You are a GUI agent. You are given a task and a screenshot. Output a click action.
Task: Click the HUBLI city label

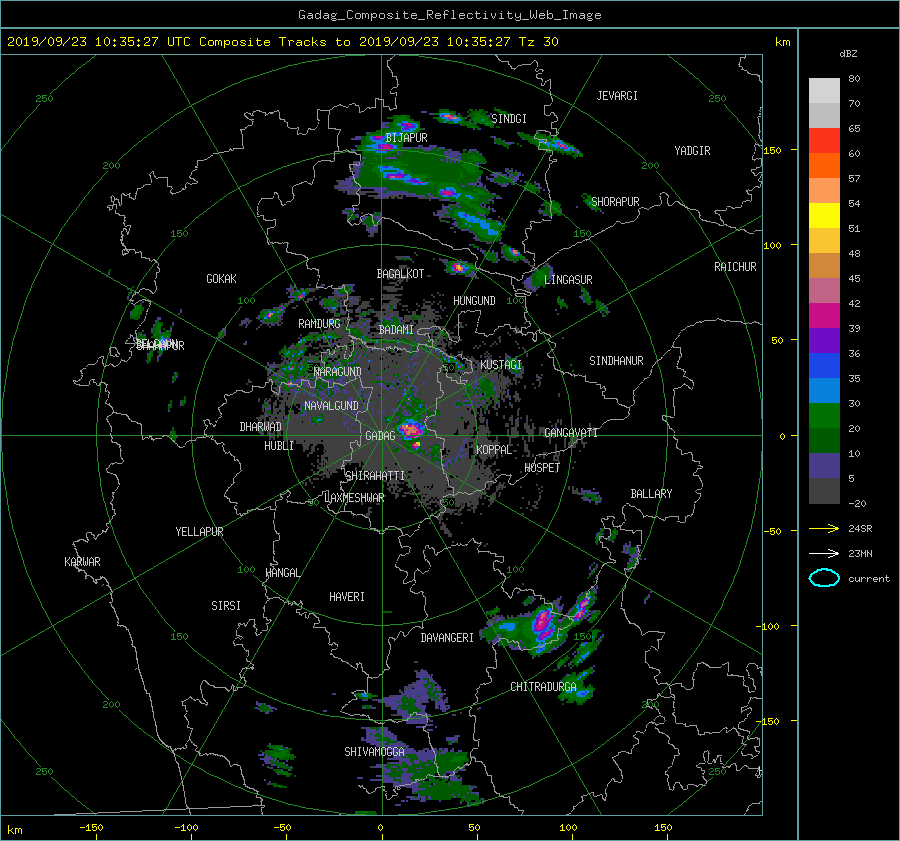click(279, 446)
